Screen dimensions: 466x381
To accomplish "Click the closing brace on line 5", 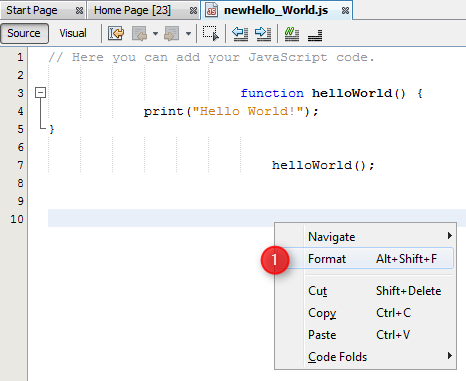I will (x=52, y=129).
